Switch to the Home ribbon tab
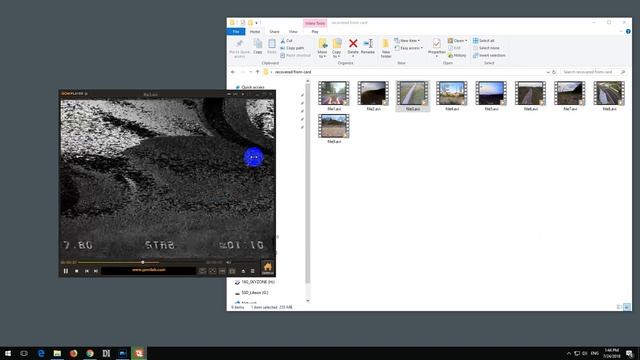 click(255, 31)
